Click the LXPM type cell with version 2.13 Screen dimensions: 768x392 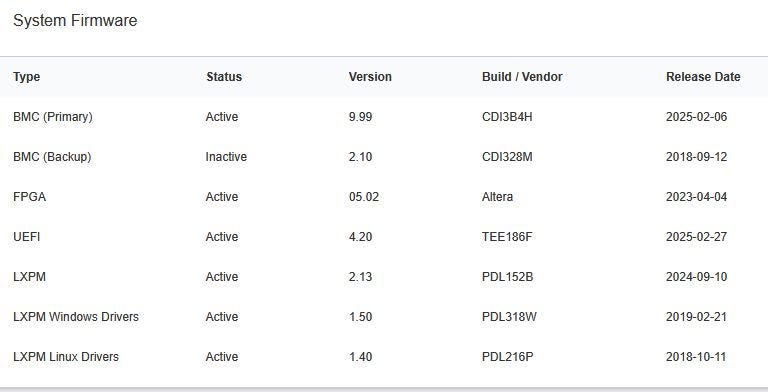coord(29,277)
